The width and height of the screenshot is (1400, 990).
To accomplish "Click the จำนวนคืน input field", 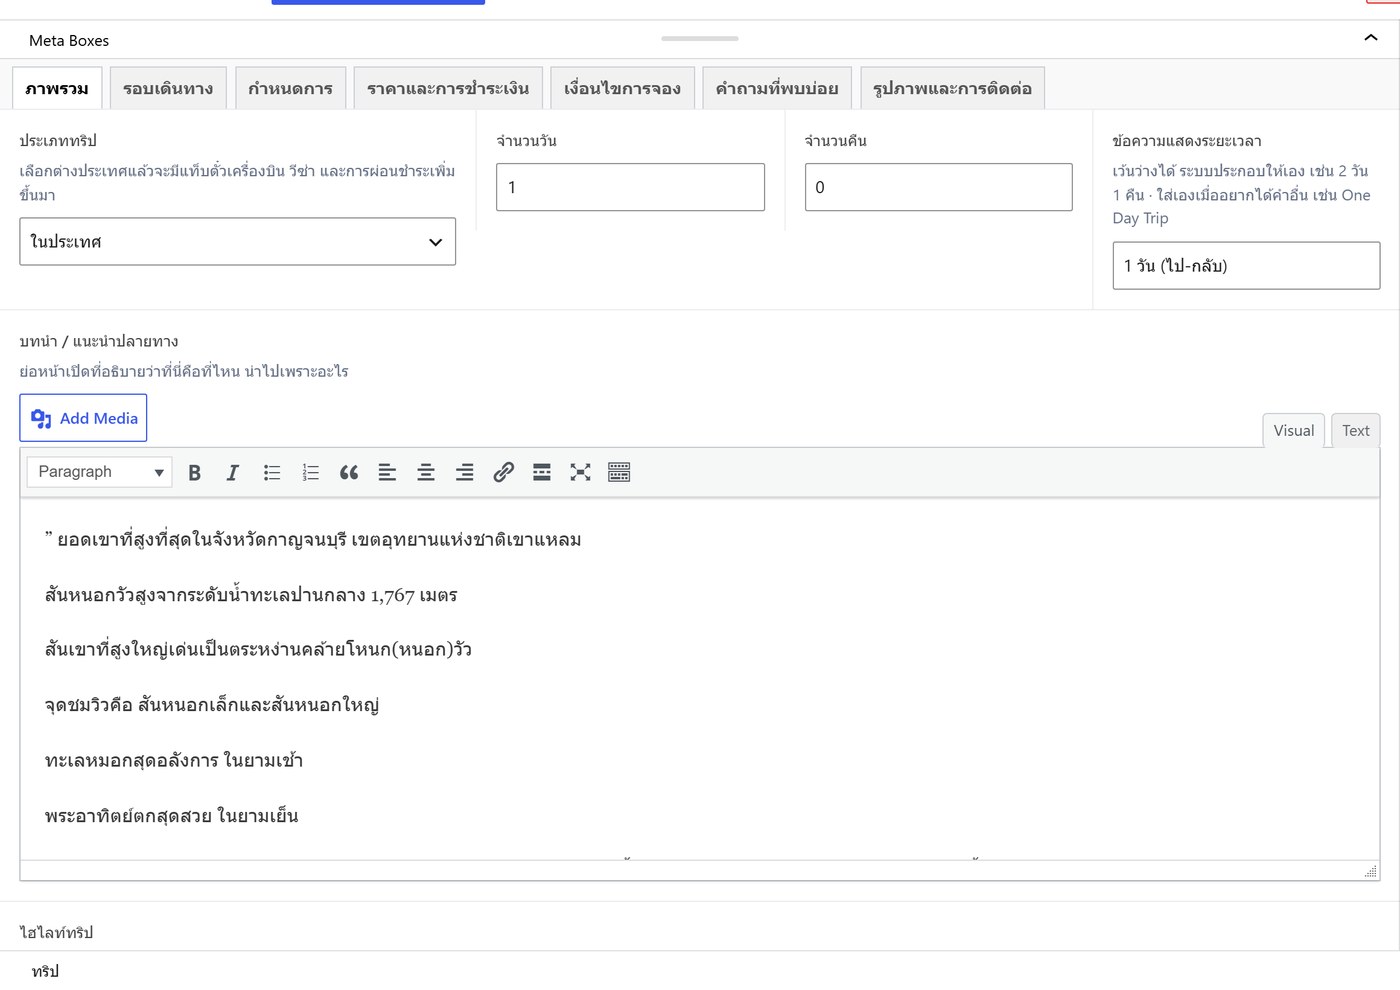I will [x=938, y=187].
